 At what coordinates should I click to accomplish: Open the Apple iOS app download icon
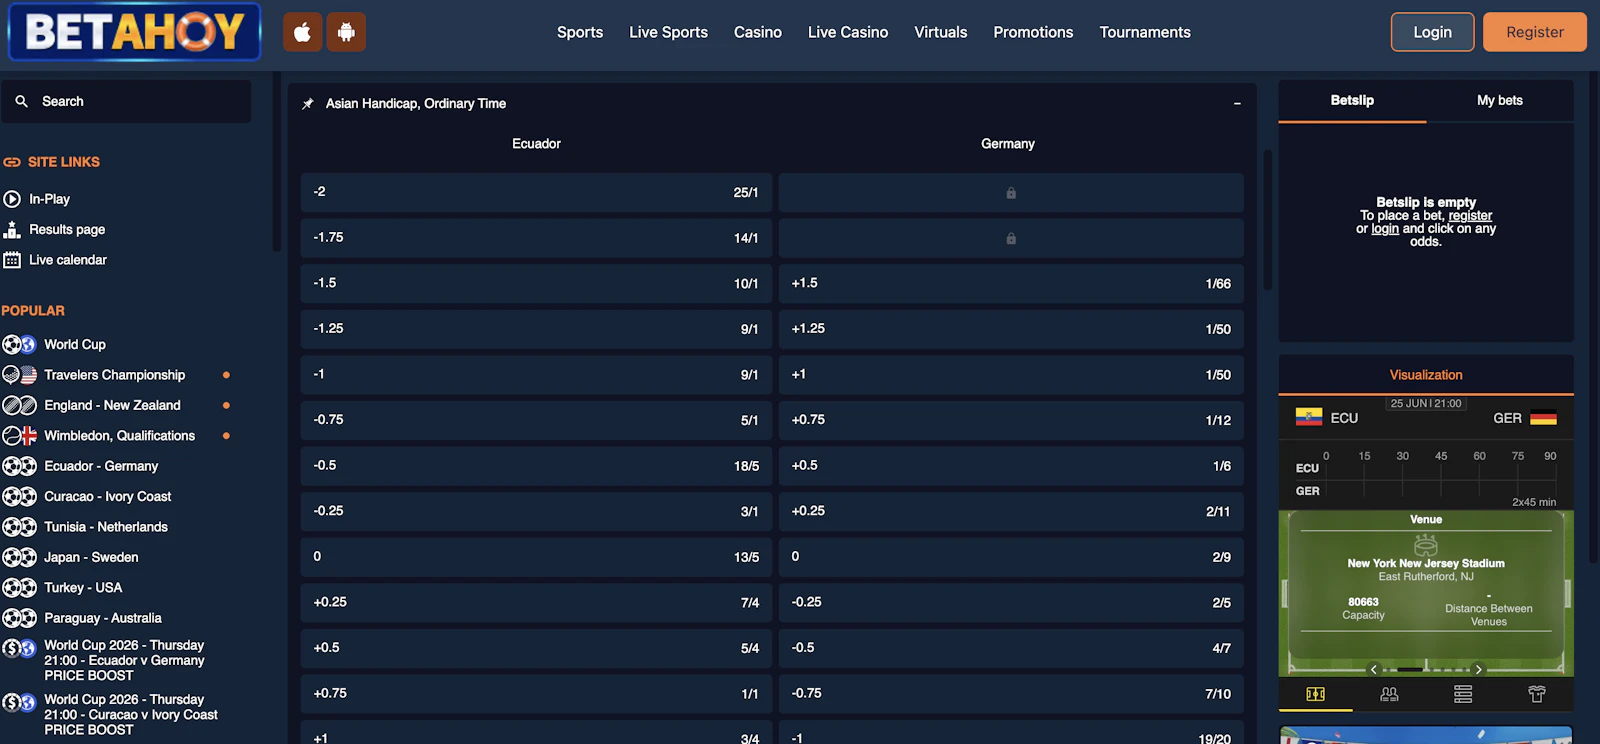coord(302,32)
